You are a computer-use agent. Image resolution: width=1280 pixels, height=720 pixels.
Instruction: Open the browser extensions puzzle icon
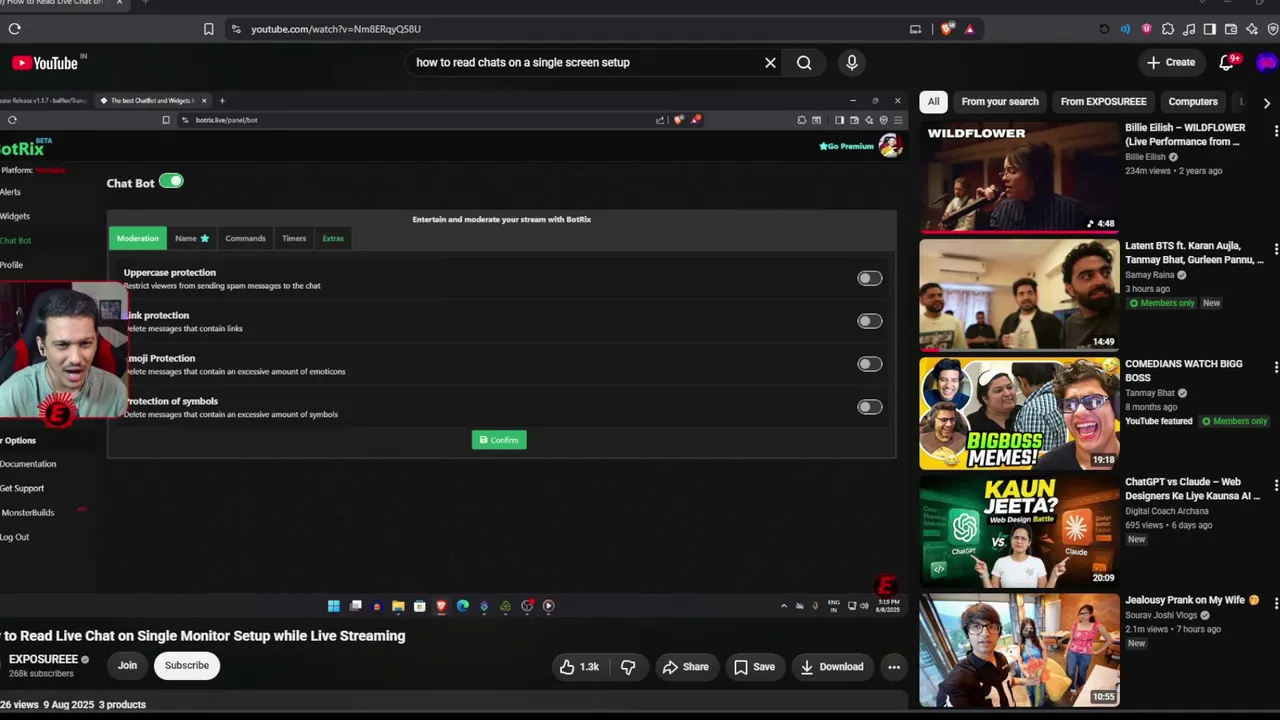(1168, 29)
